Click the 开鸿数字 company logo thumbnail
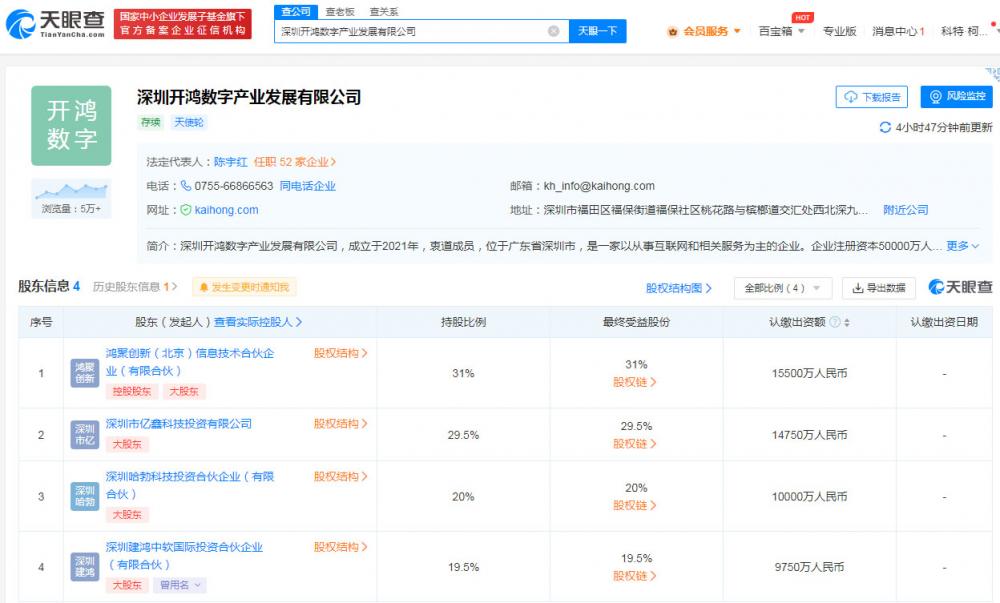The image size is (1000, 603). coord(71,126)
